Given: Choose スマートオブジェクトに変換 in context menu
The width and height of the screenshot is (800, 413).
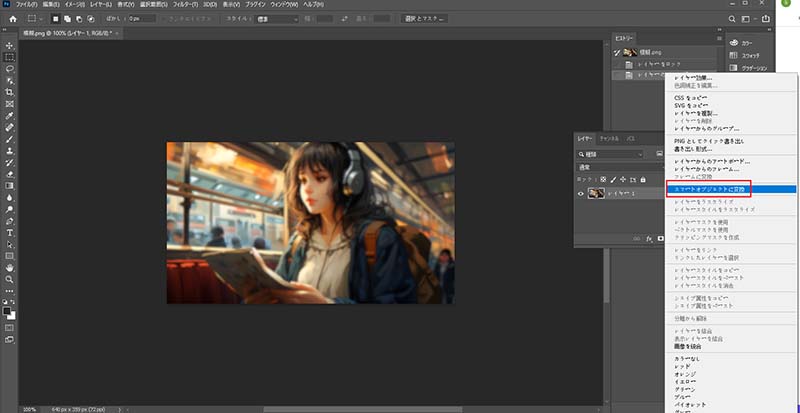Looking at the screenshot, I should tap(732, 189).
